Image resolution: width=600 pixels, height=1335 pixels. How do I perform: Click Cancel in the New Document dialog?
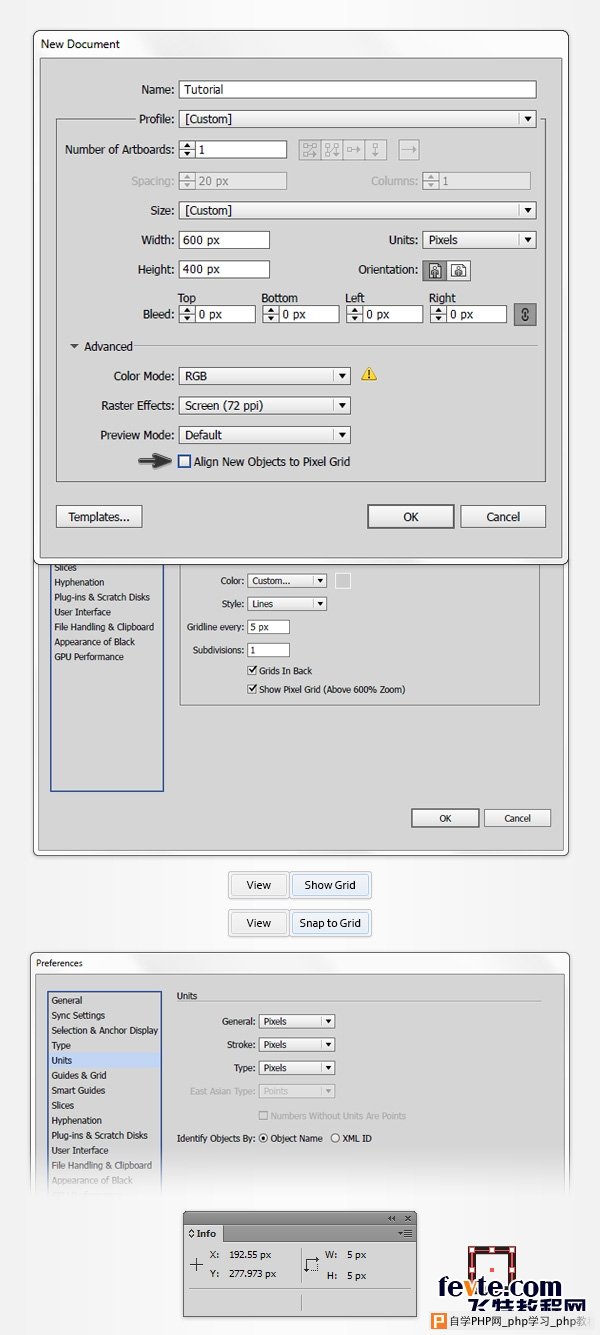pos(503,517)
